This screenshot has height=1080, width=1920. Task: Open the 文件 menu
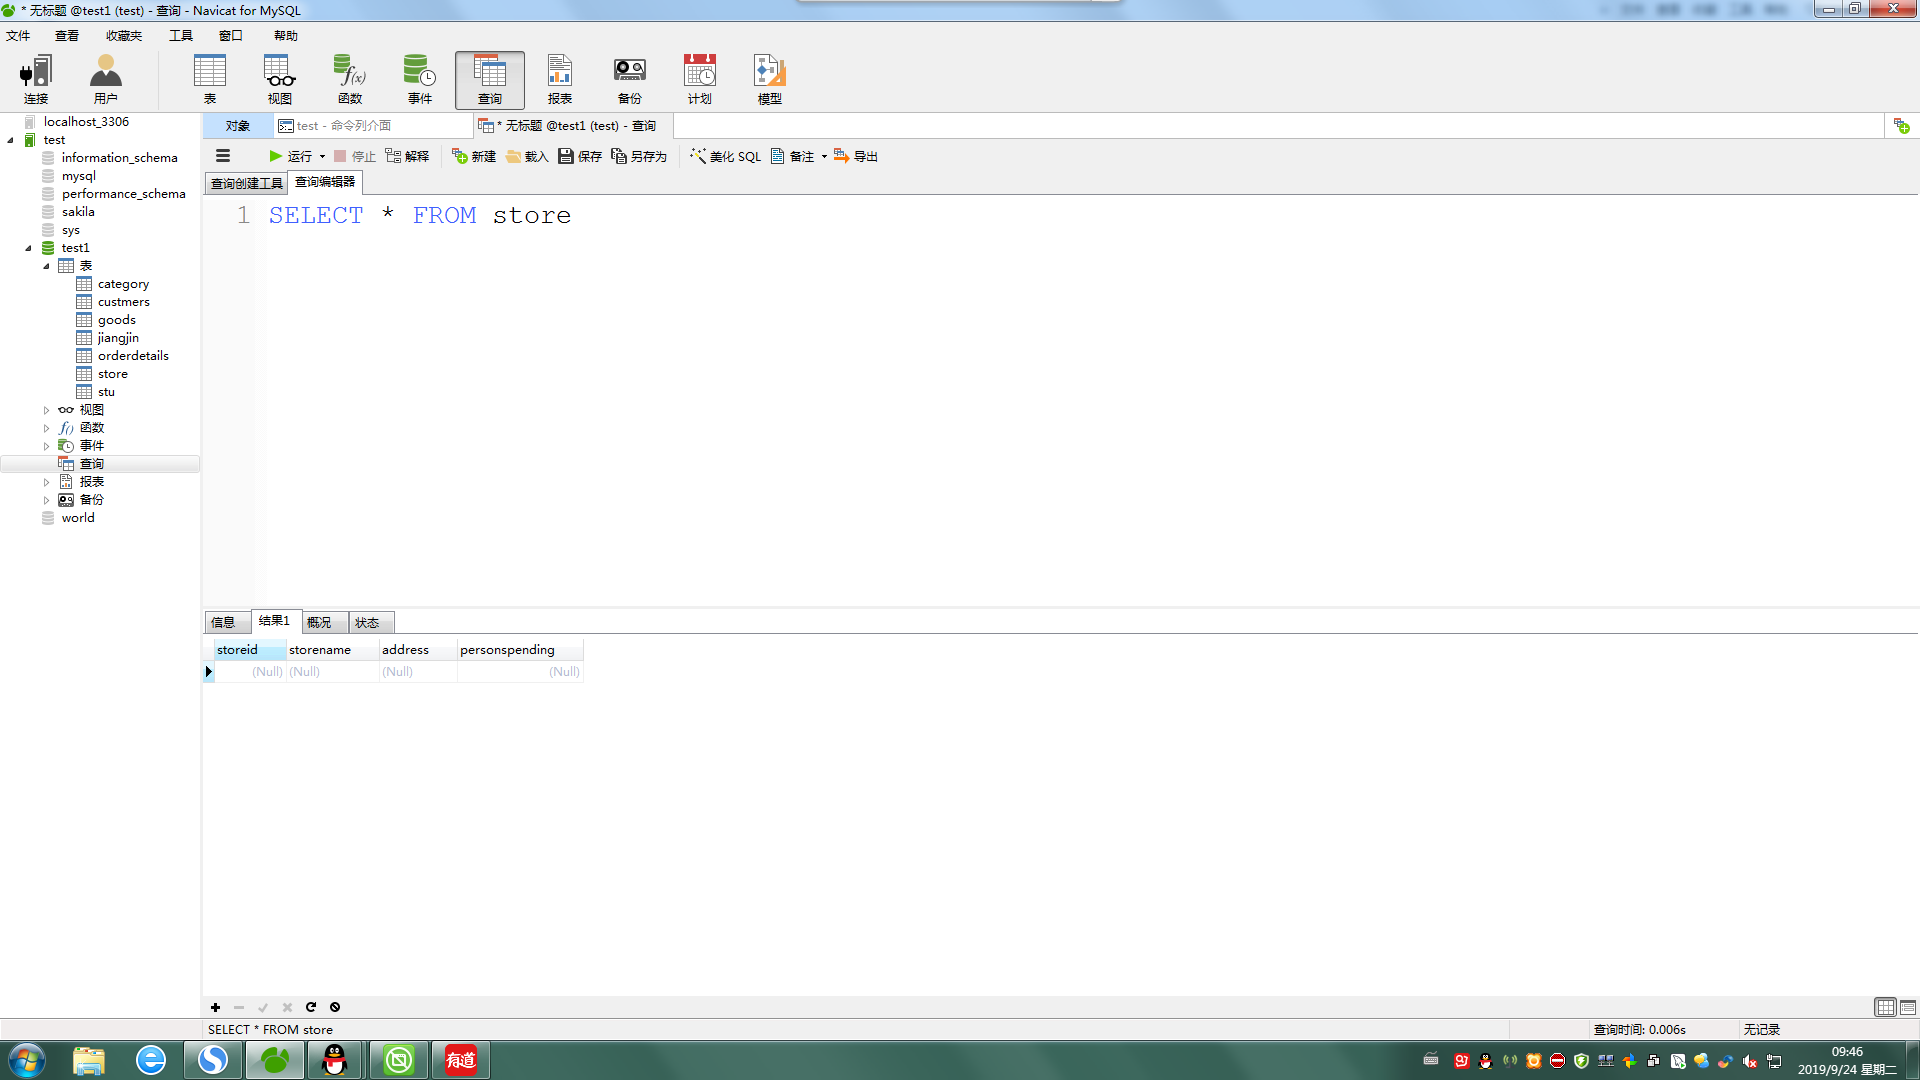click(18, 36)
